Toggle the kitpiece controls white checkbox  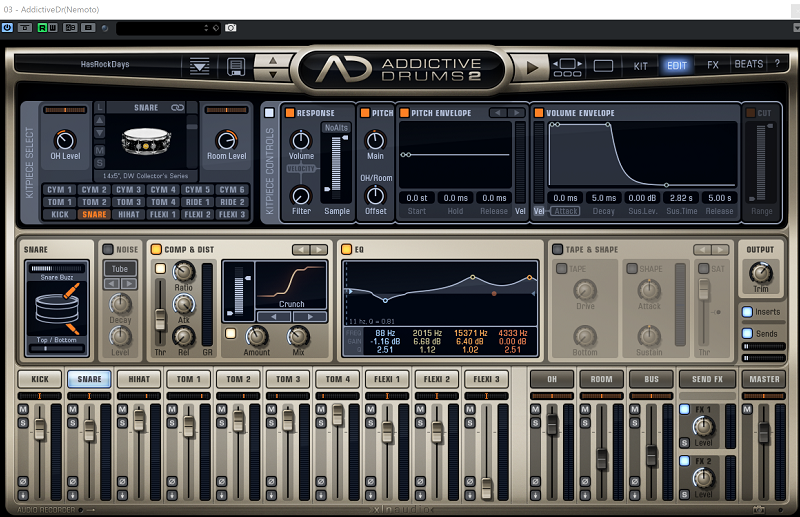pyautogui.click(x=269, y=113)
